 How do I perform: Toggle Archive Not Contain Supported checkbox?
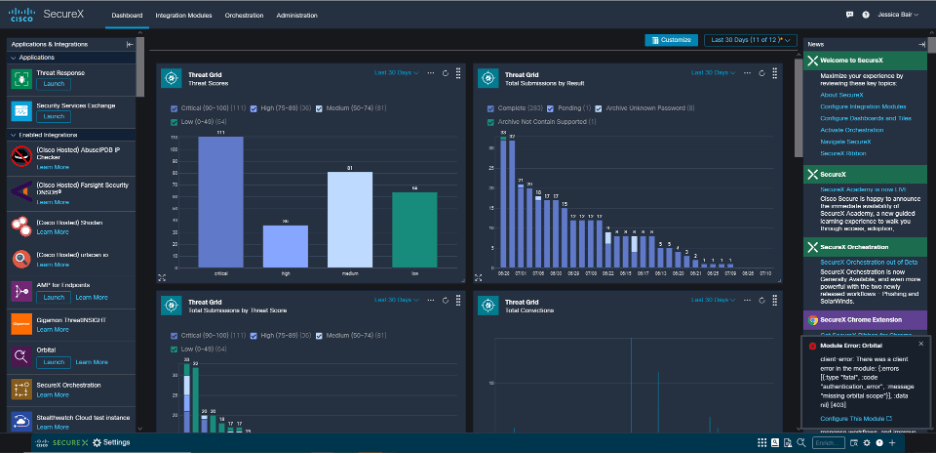(x=490, y=122)
